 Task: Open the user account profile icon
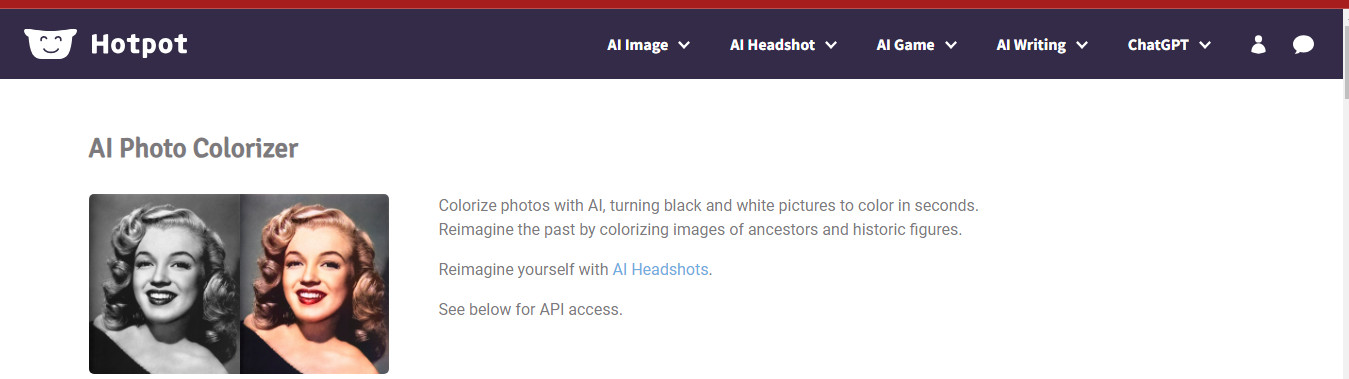pos(1258,45)
